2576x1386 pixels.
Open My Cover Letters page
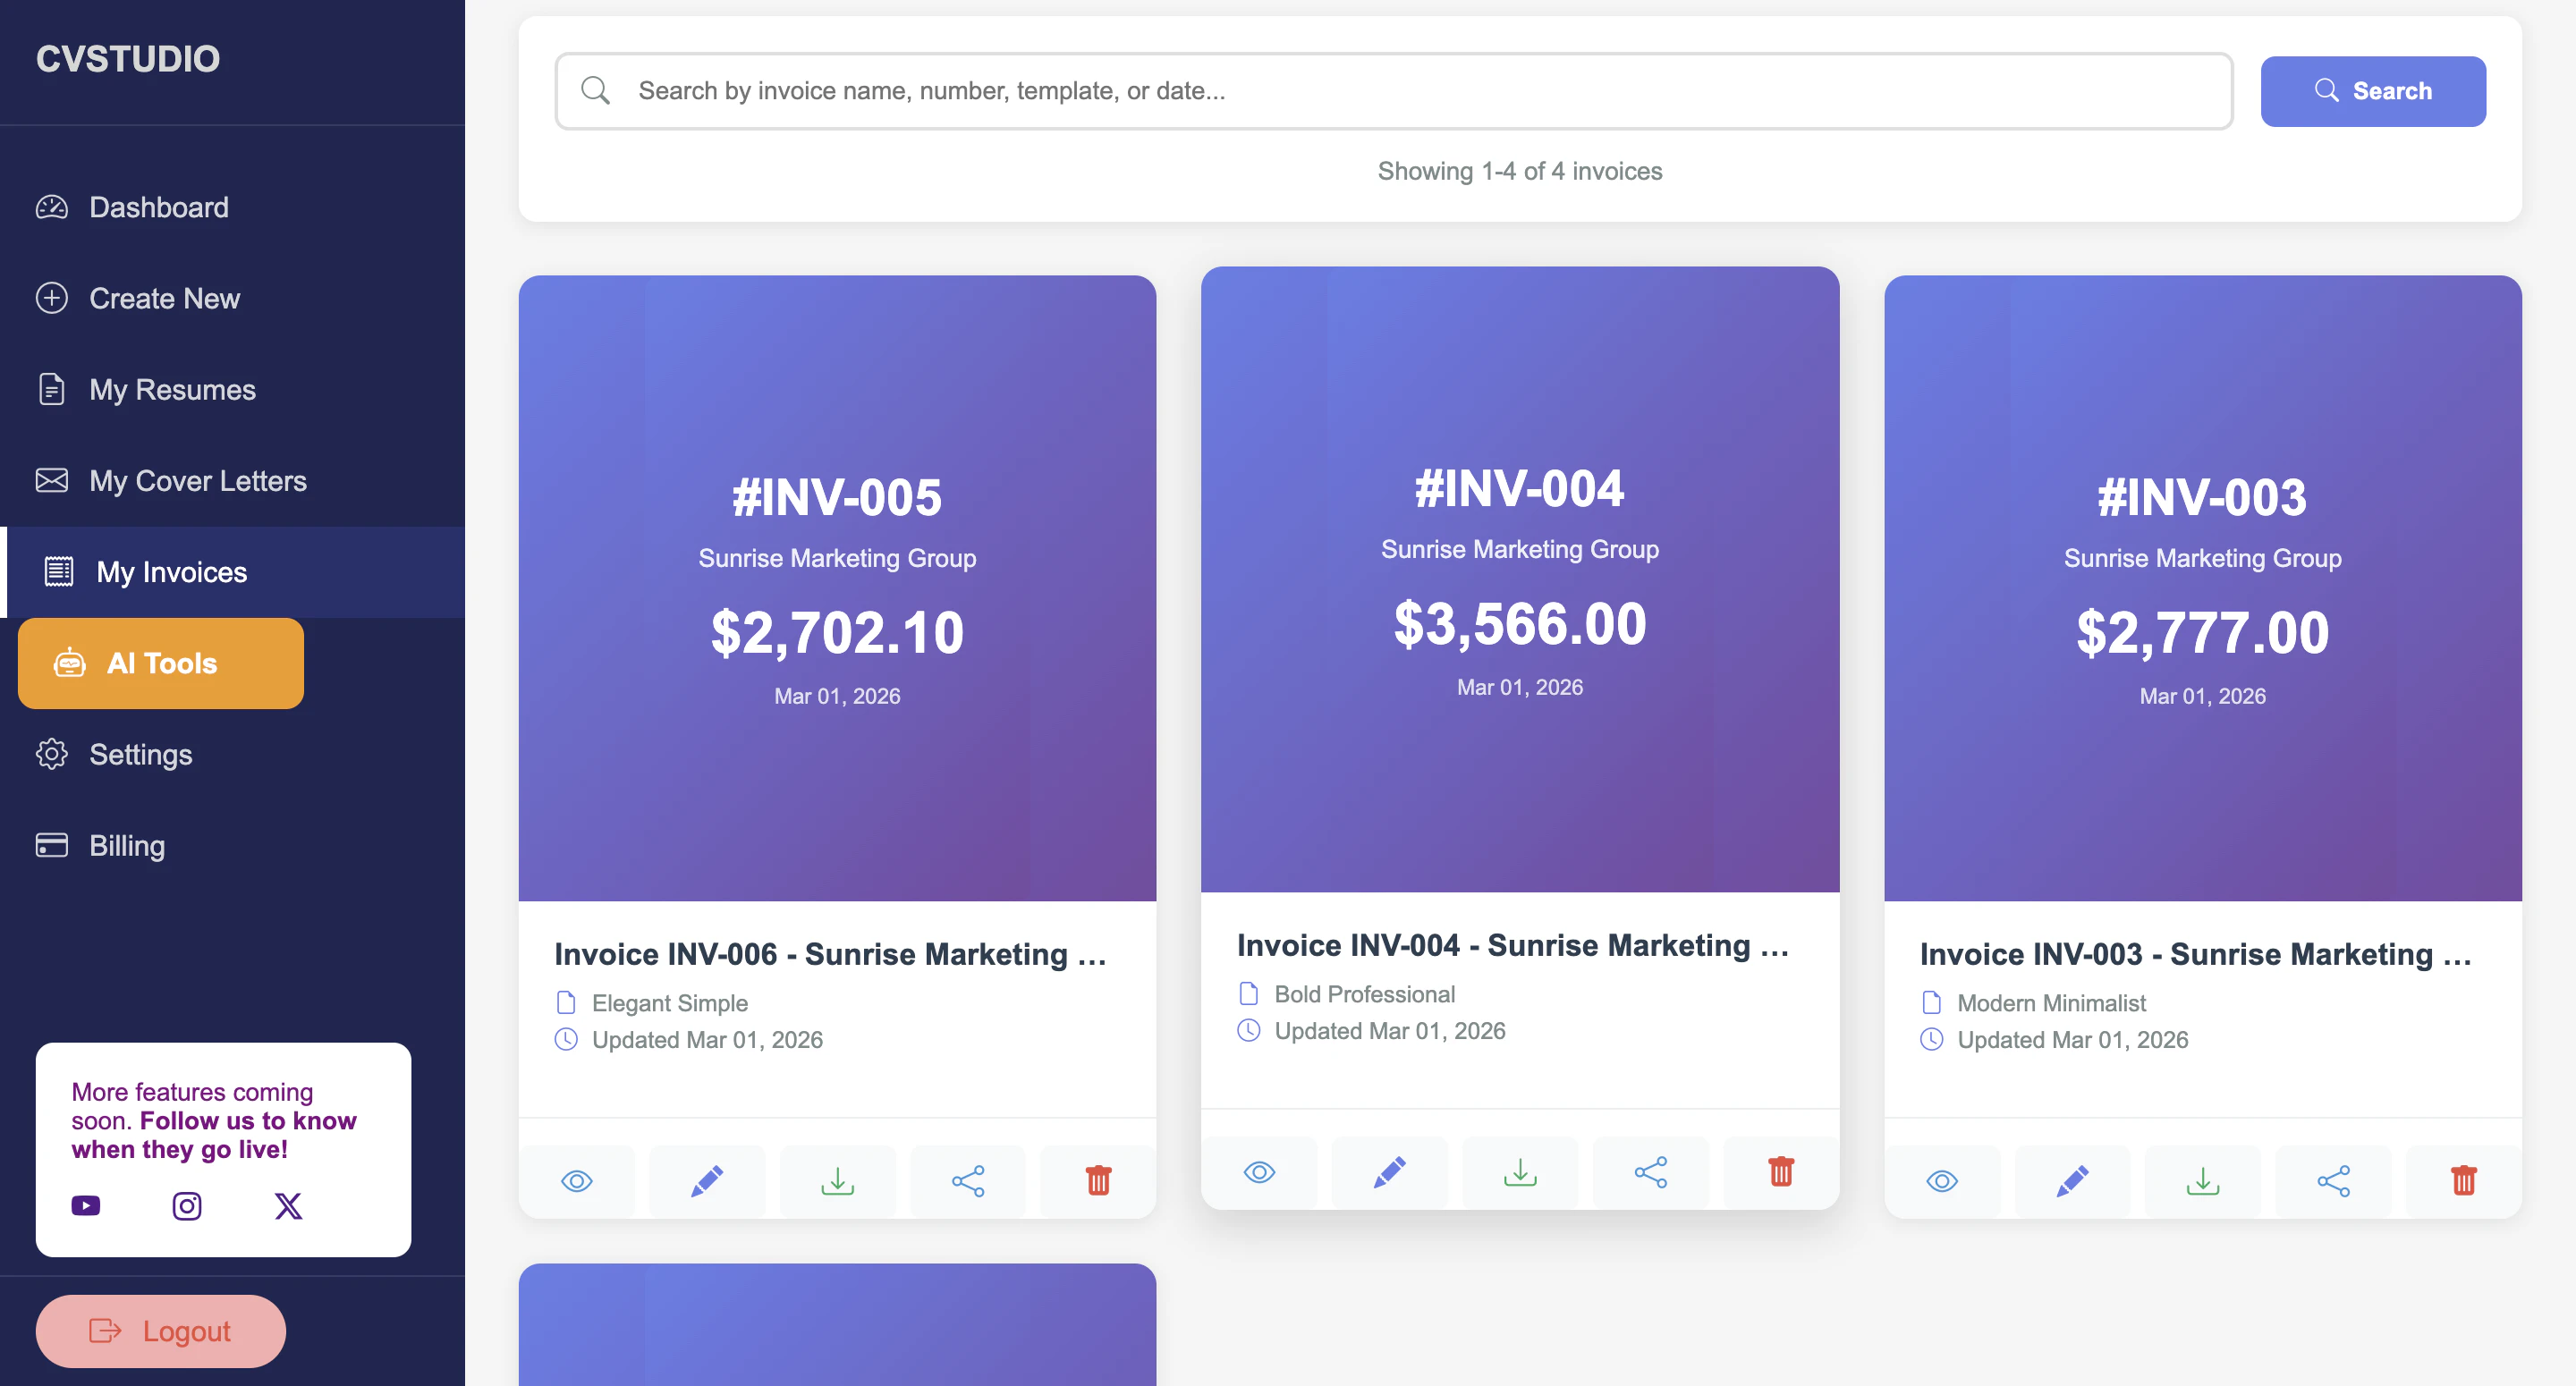[197, 481]
